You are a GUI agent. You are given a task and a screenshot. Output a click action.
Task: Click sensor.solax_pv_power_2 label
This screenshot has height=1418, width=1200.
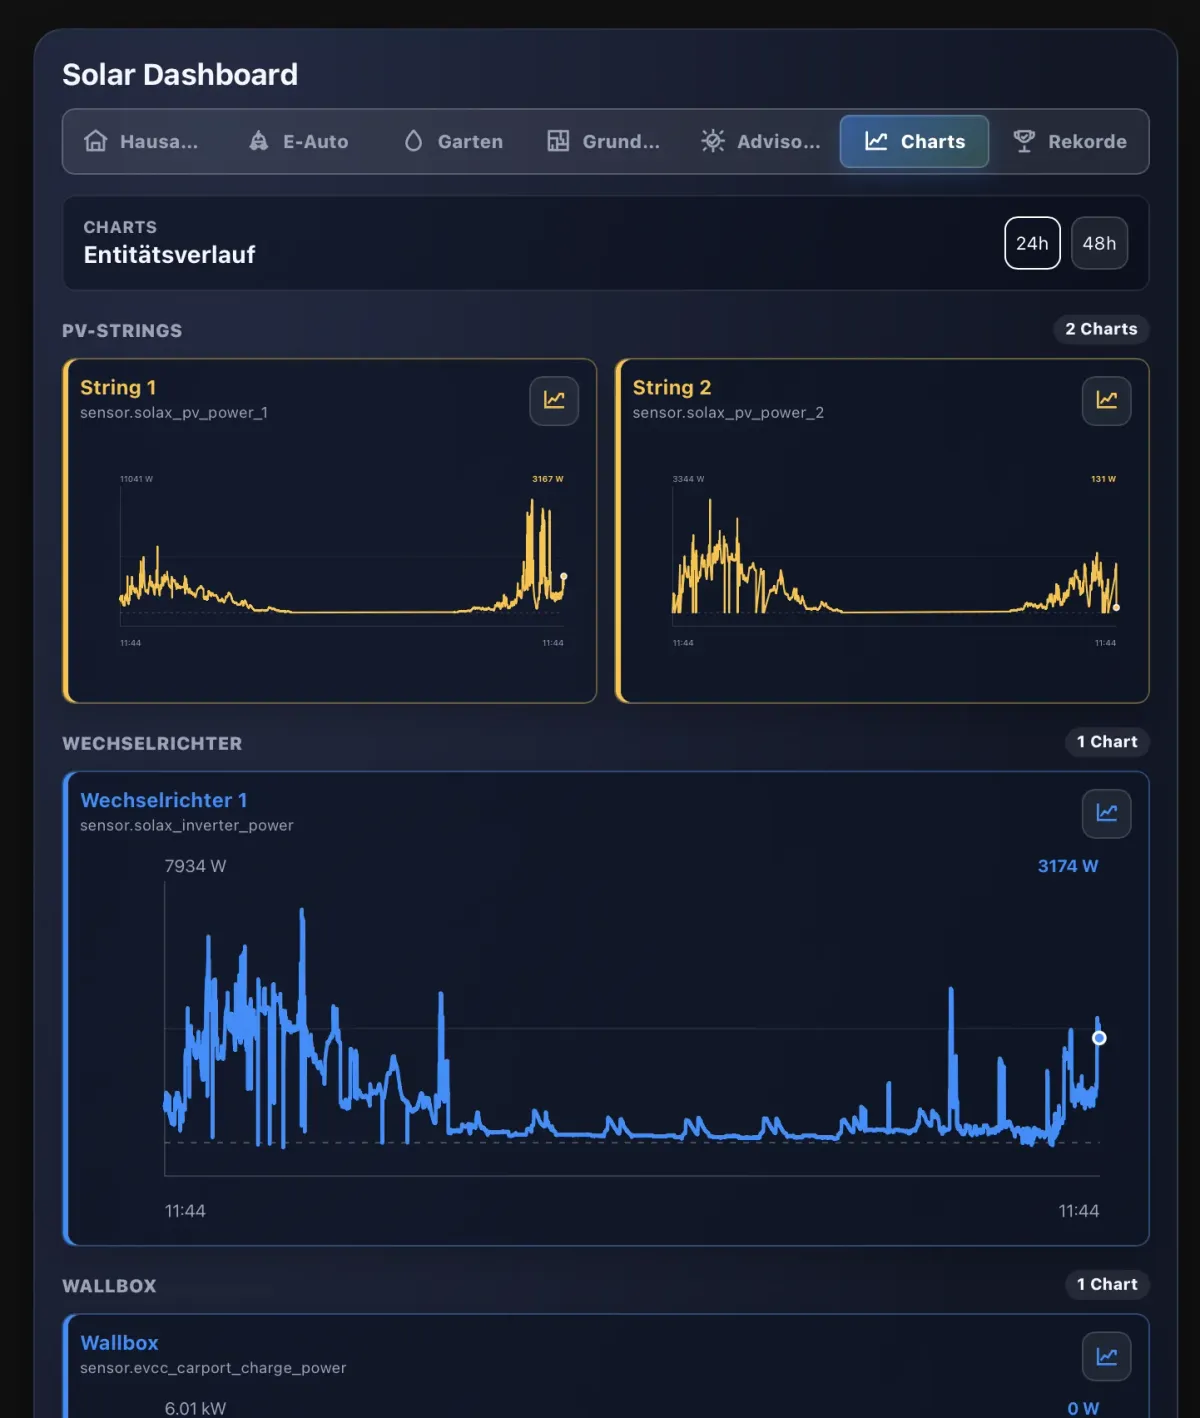tap(728, 413)
